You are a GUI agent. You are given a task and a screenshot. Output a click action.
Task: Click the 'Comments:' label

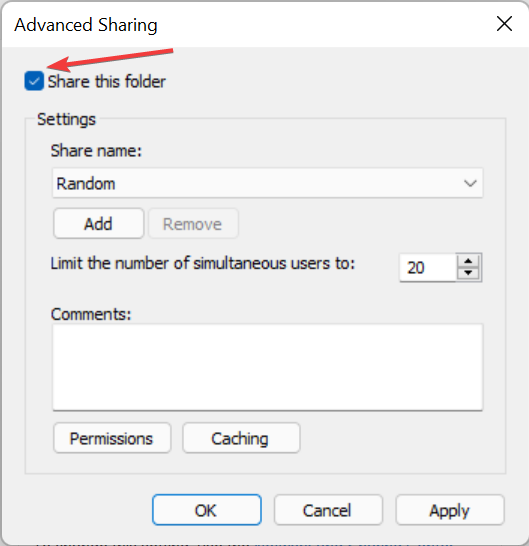tap(91, 314)
